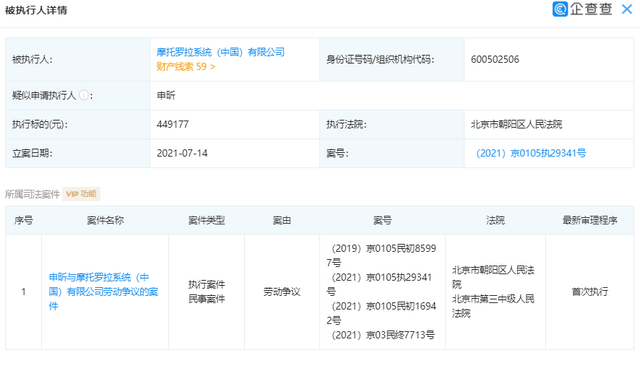Screen dimensions: 640x368
Task: Click the 法院 column header
Action: (x=496, y=220)
